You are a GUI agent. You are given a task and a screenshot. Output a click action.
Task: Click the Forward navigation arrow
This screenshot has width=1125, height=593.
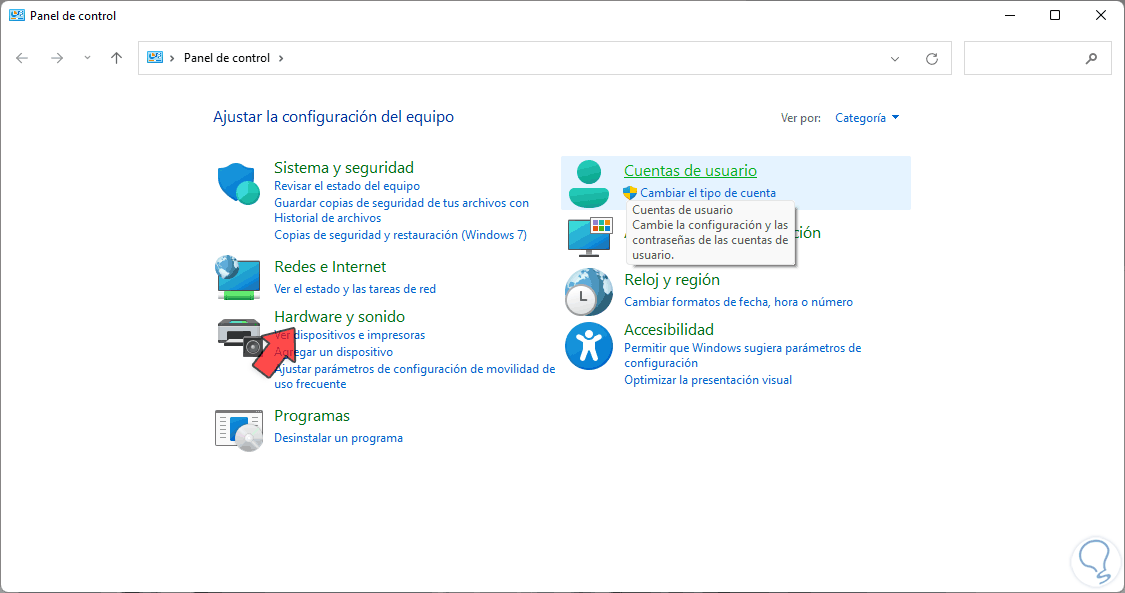click(x=57, y=58)
